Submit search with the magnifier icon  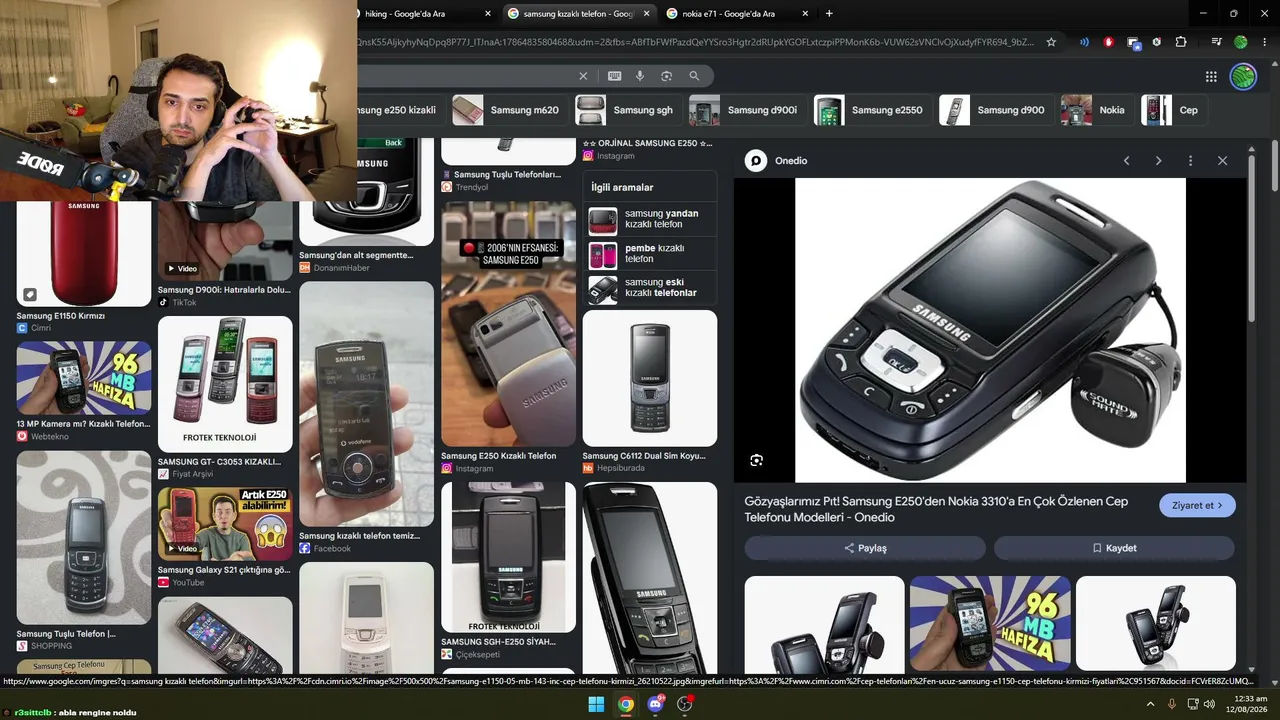[694, 76]
